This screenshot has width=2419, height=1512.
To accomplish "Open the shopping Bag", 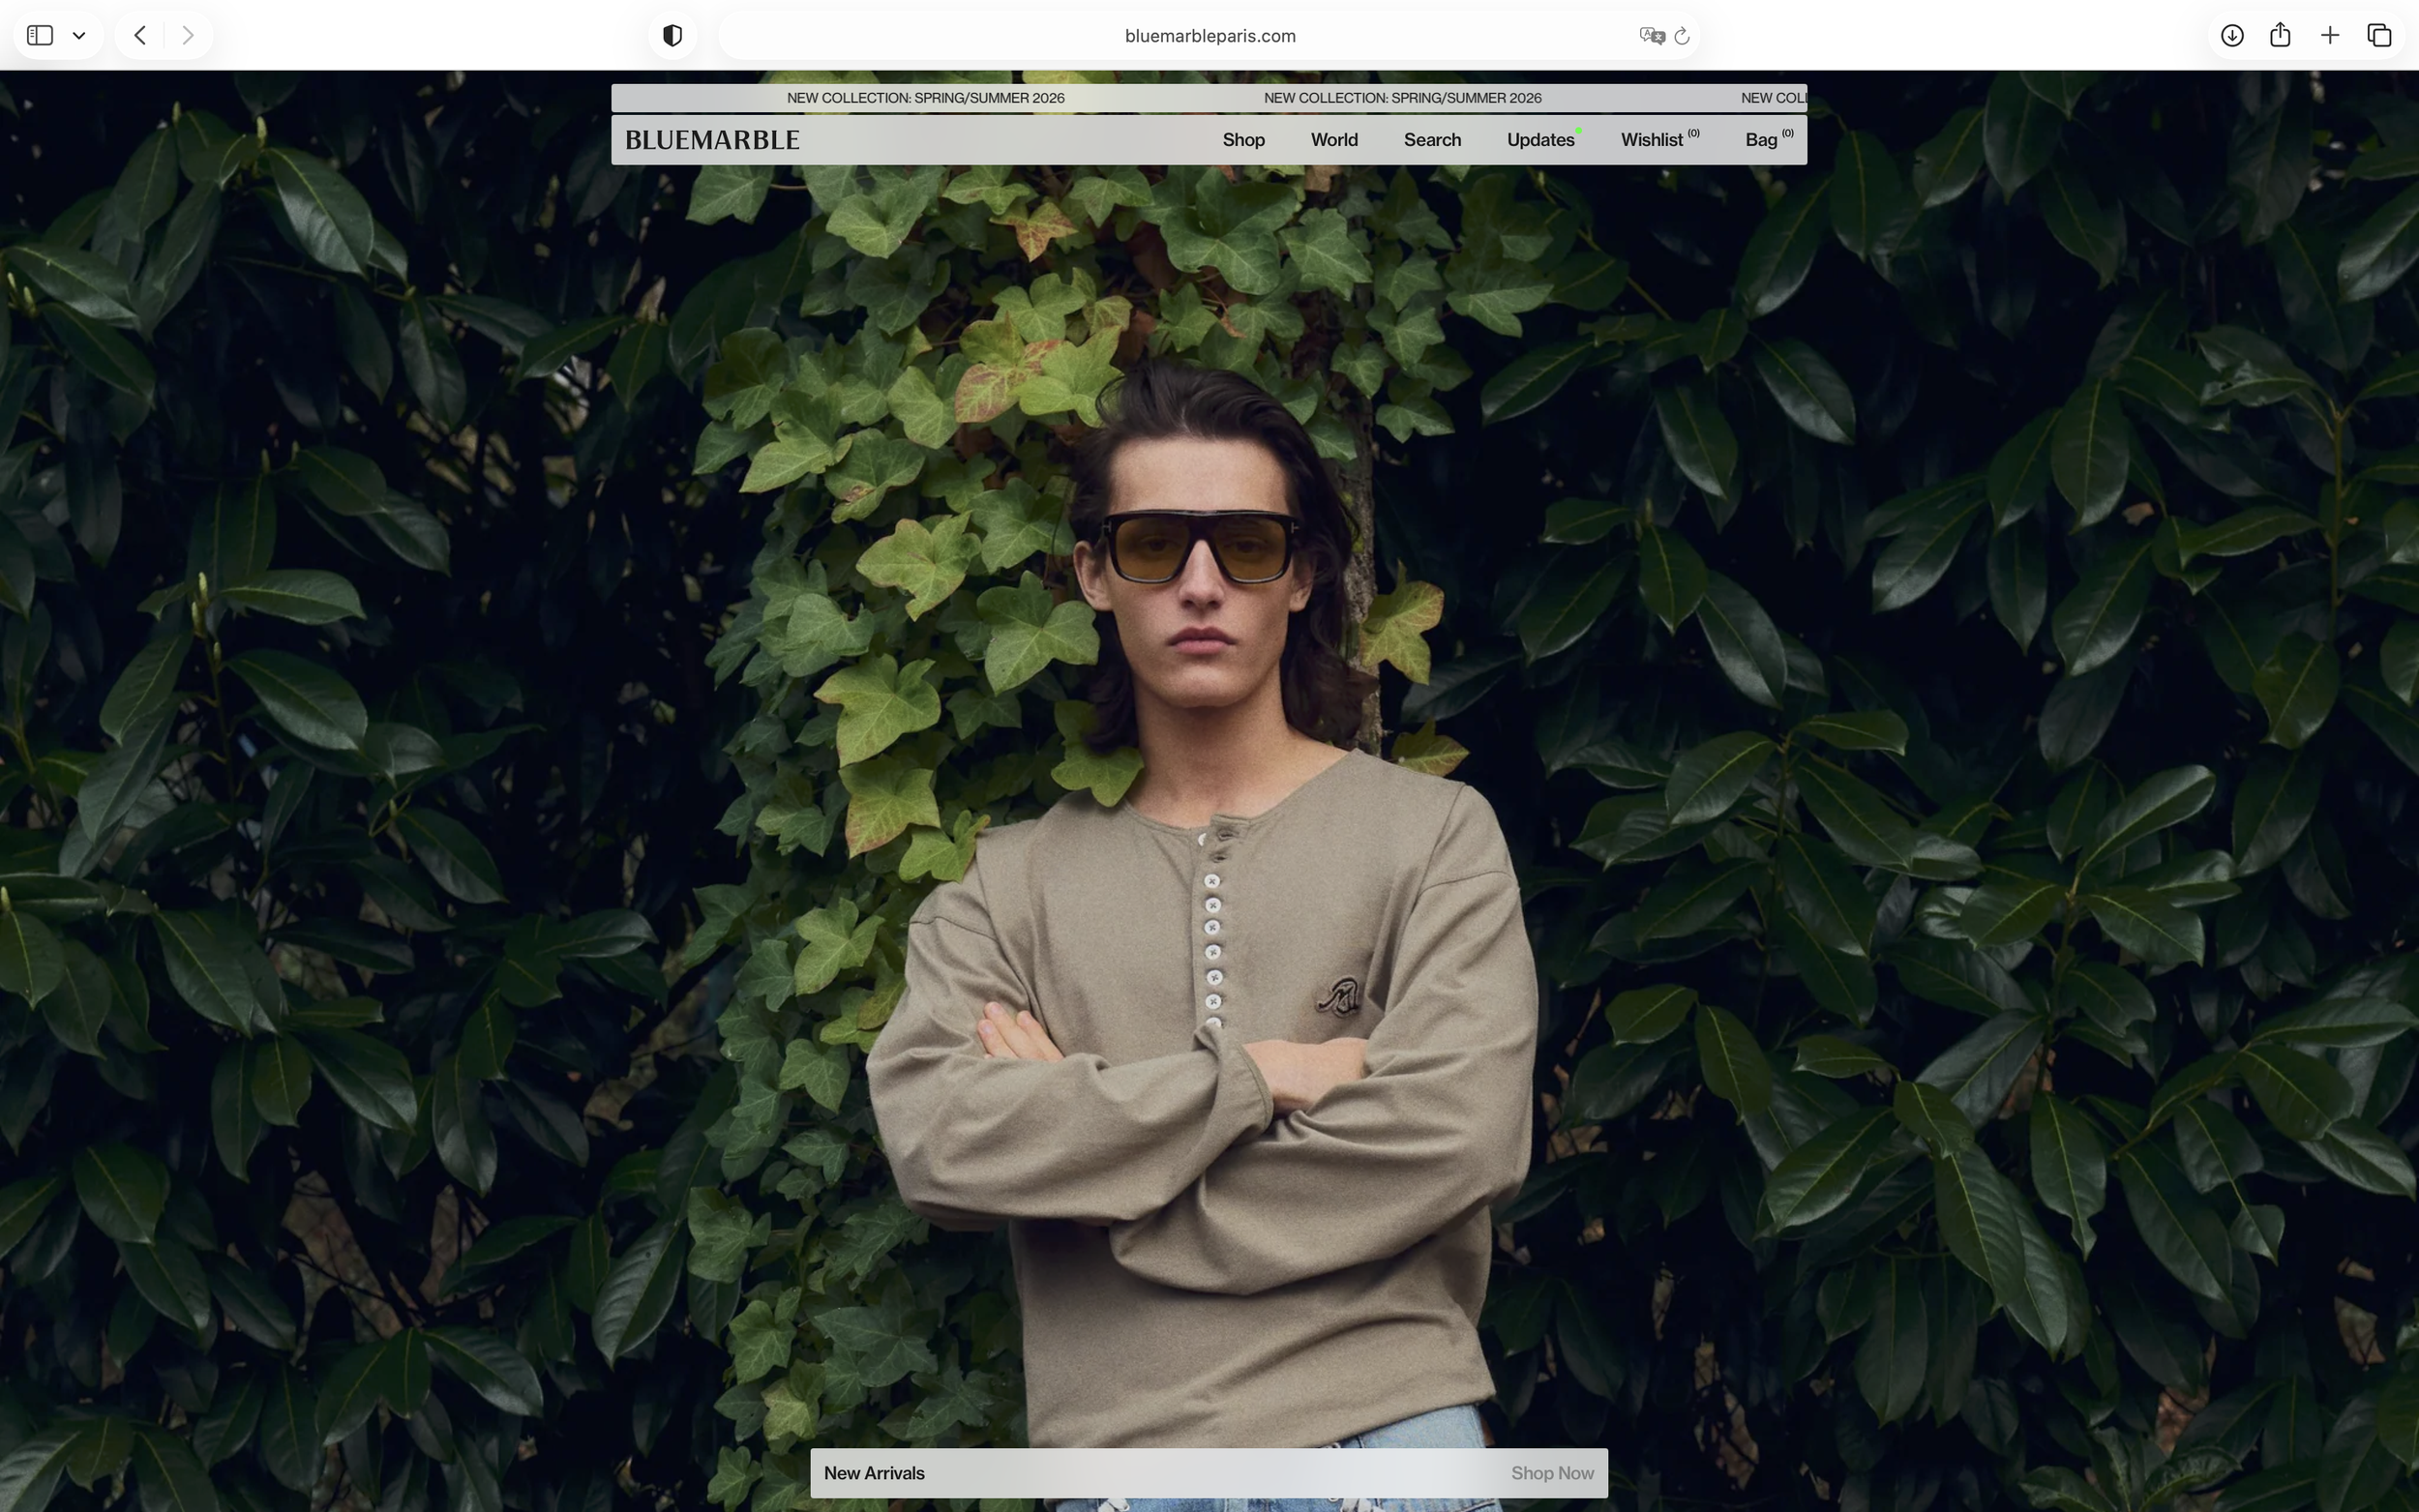I will [x=1761, y=140].
